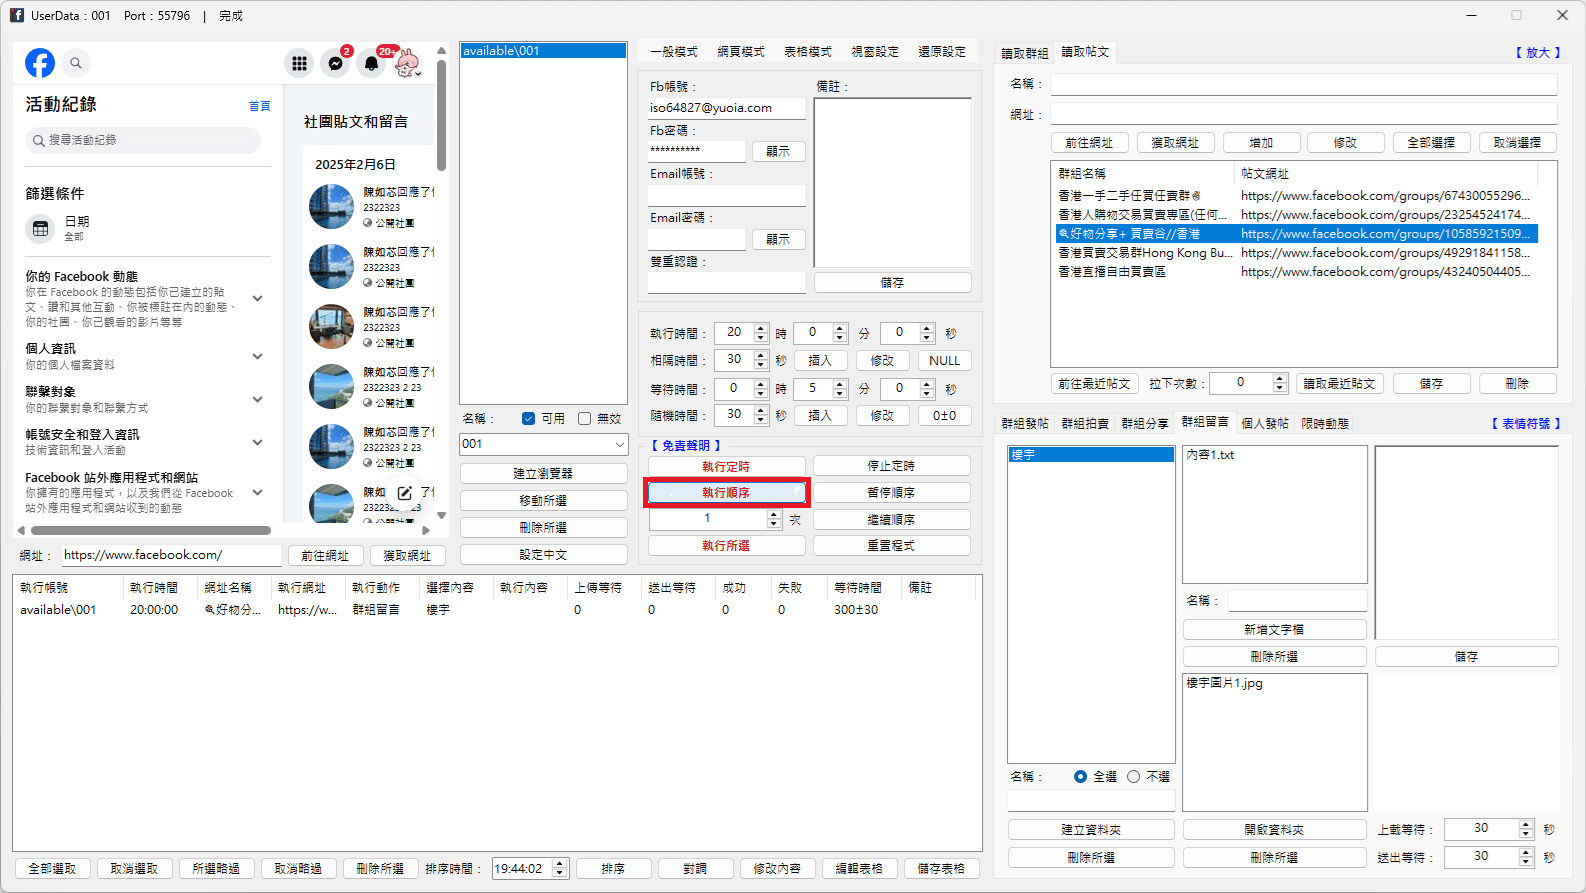Open the Facebook notifications bell icon
Viewport: 1586px width, 893px height.
coord(372,63)
